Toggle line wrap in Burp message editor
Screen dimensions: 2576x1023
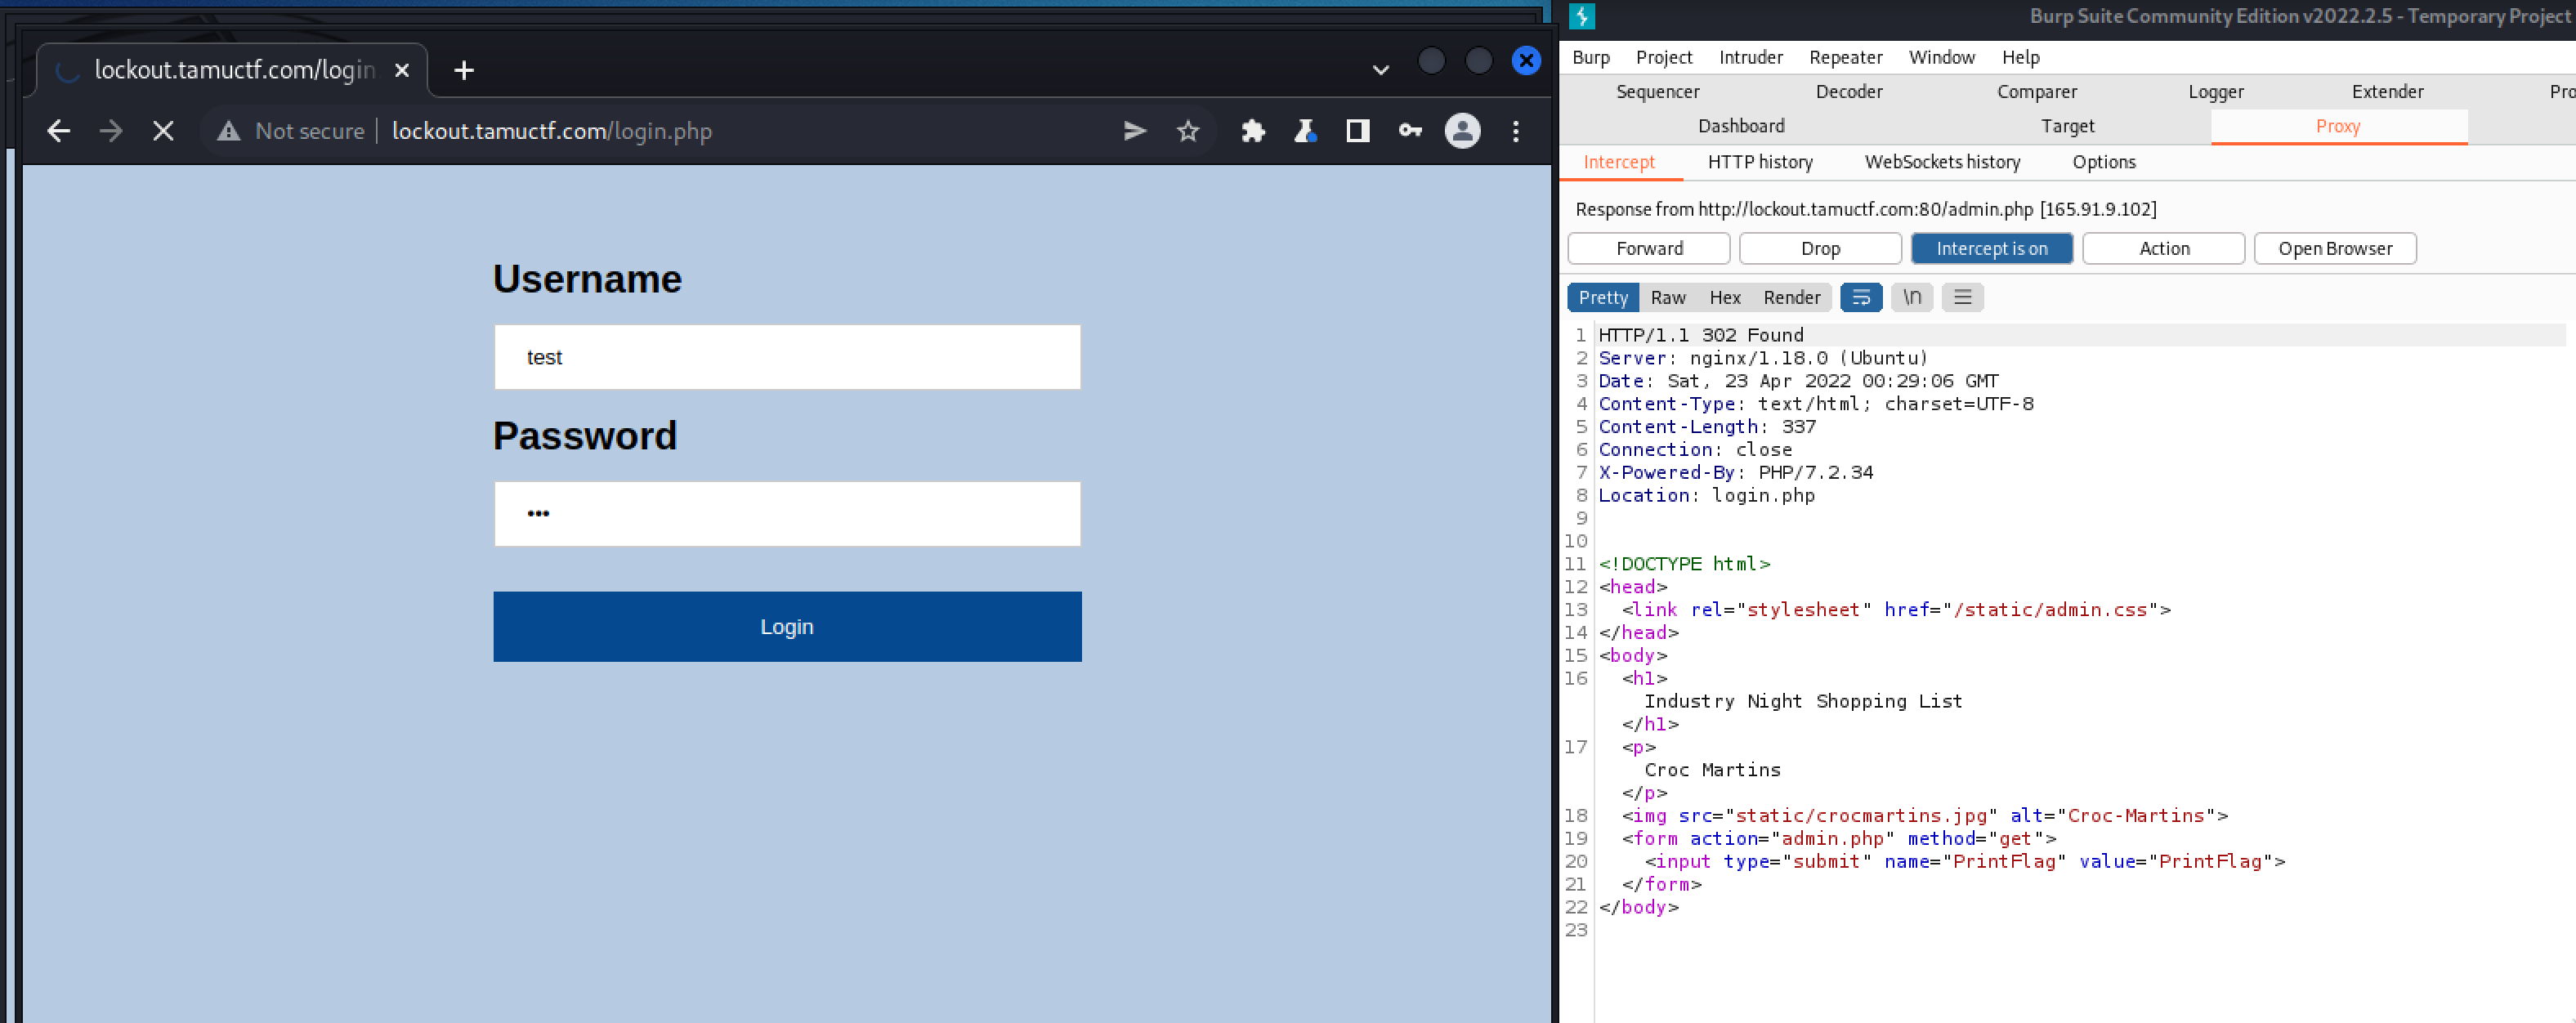[1861, 297]
